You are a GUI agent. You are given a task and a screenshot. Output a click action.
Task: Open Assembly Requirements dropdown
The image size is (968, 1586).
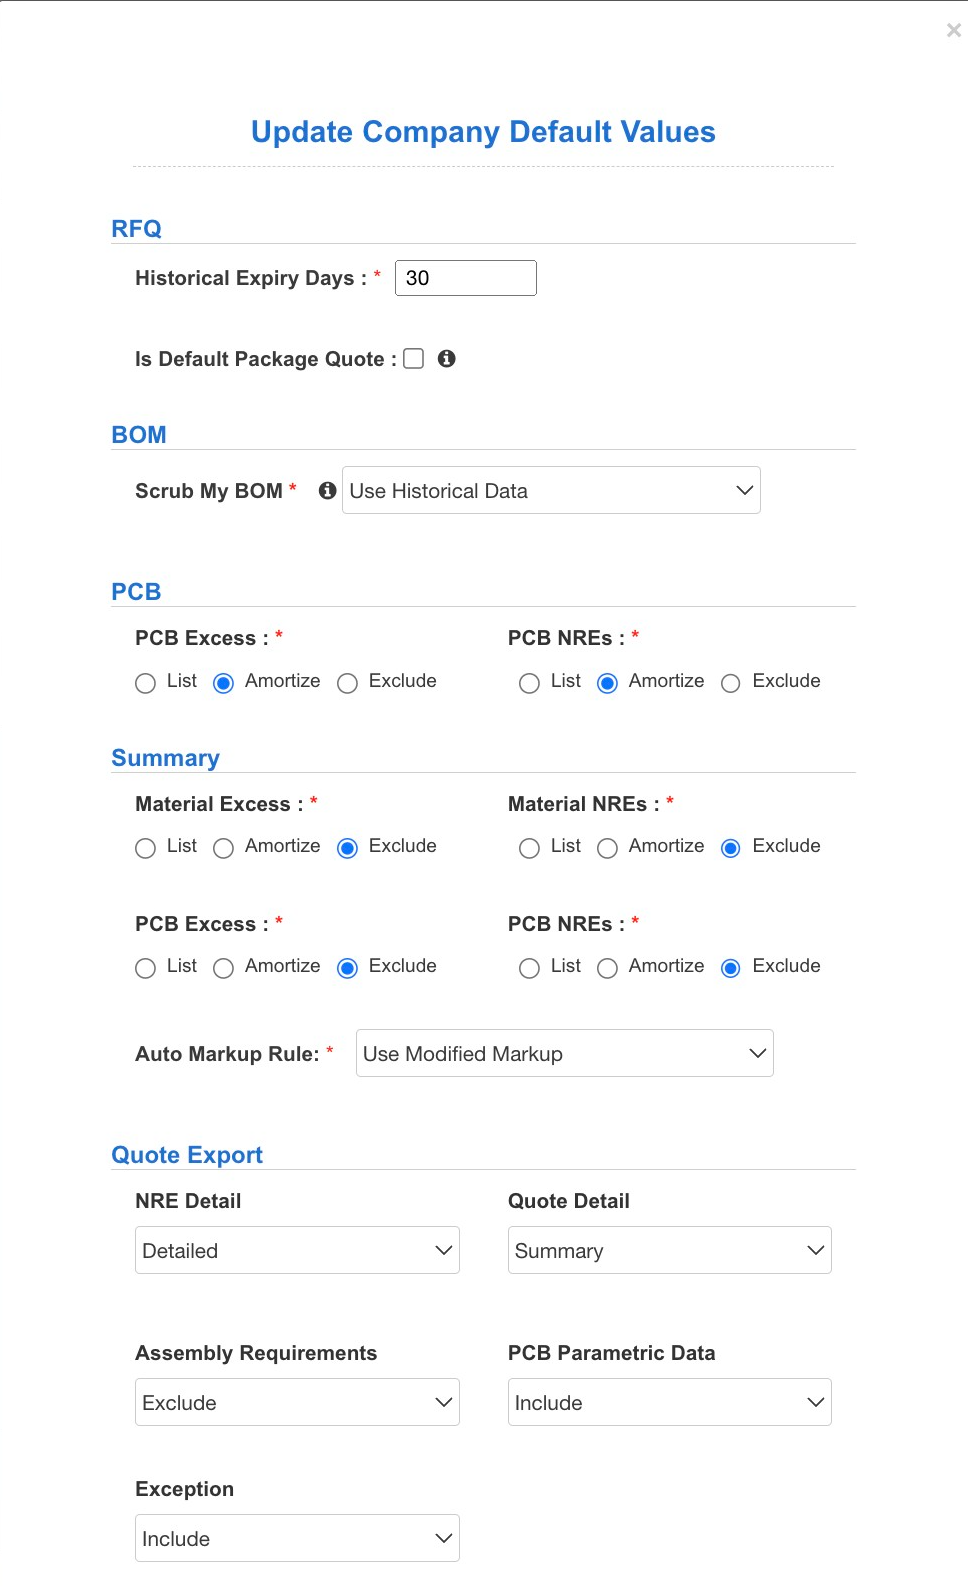click(297, 1402)
